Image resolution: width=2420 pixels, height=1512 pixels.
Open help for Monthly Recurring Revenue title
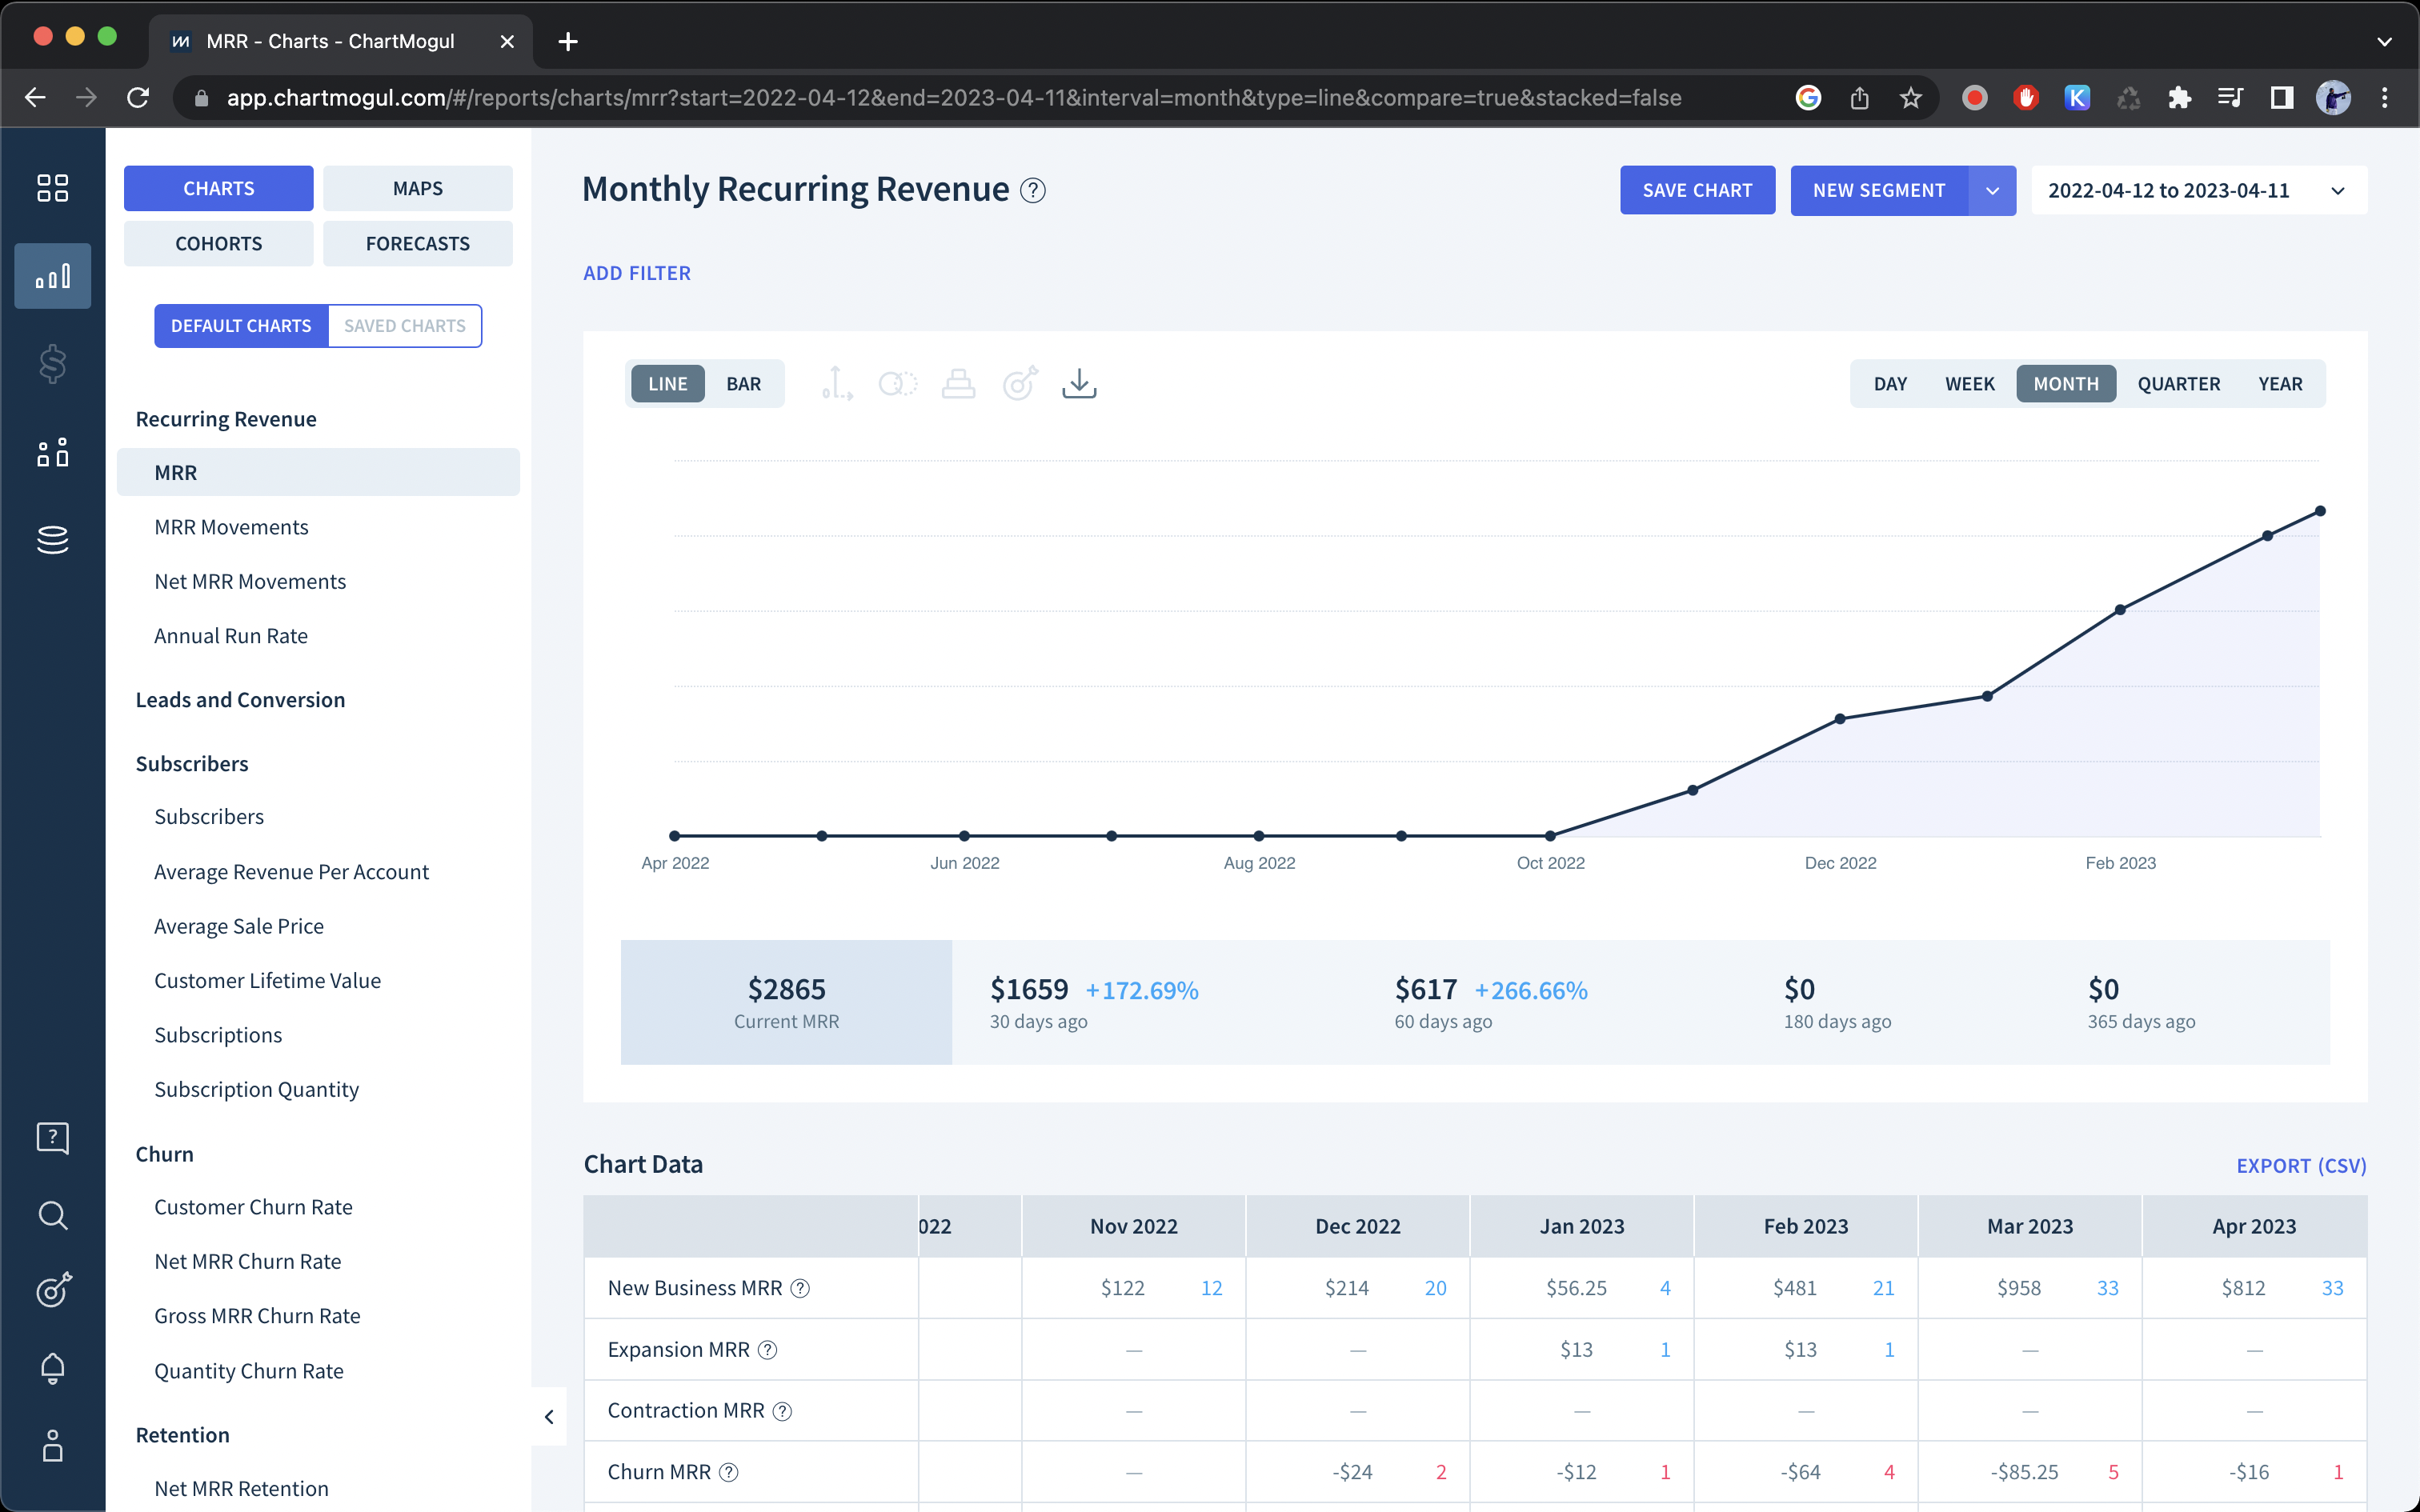[1033, 190]
